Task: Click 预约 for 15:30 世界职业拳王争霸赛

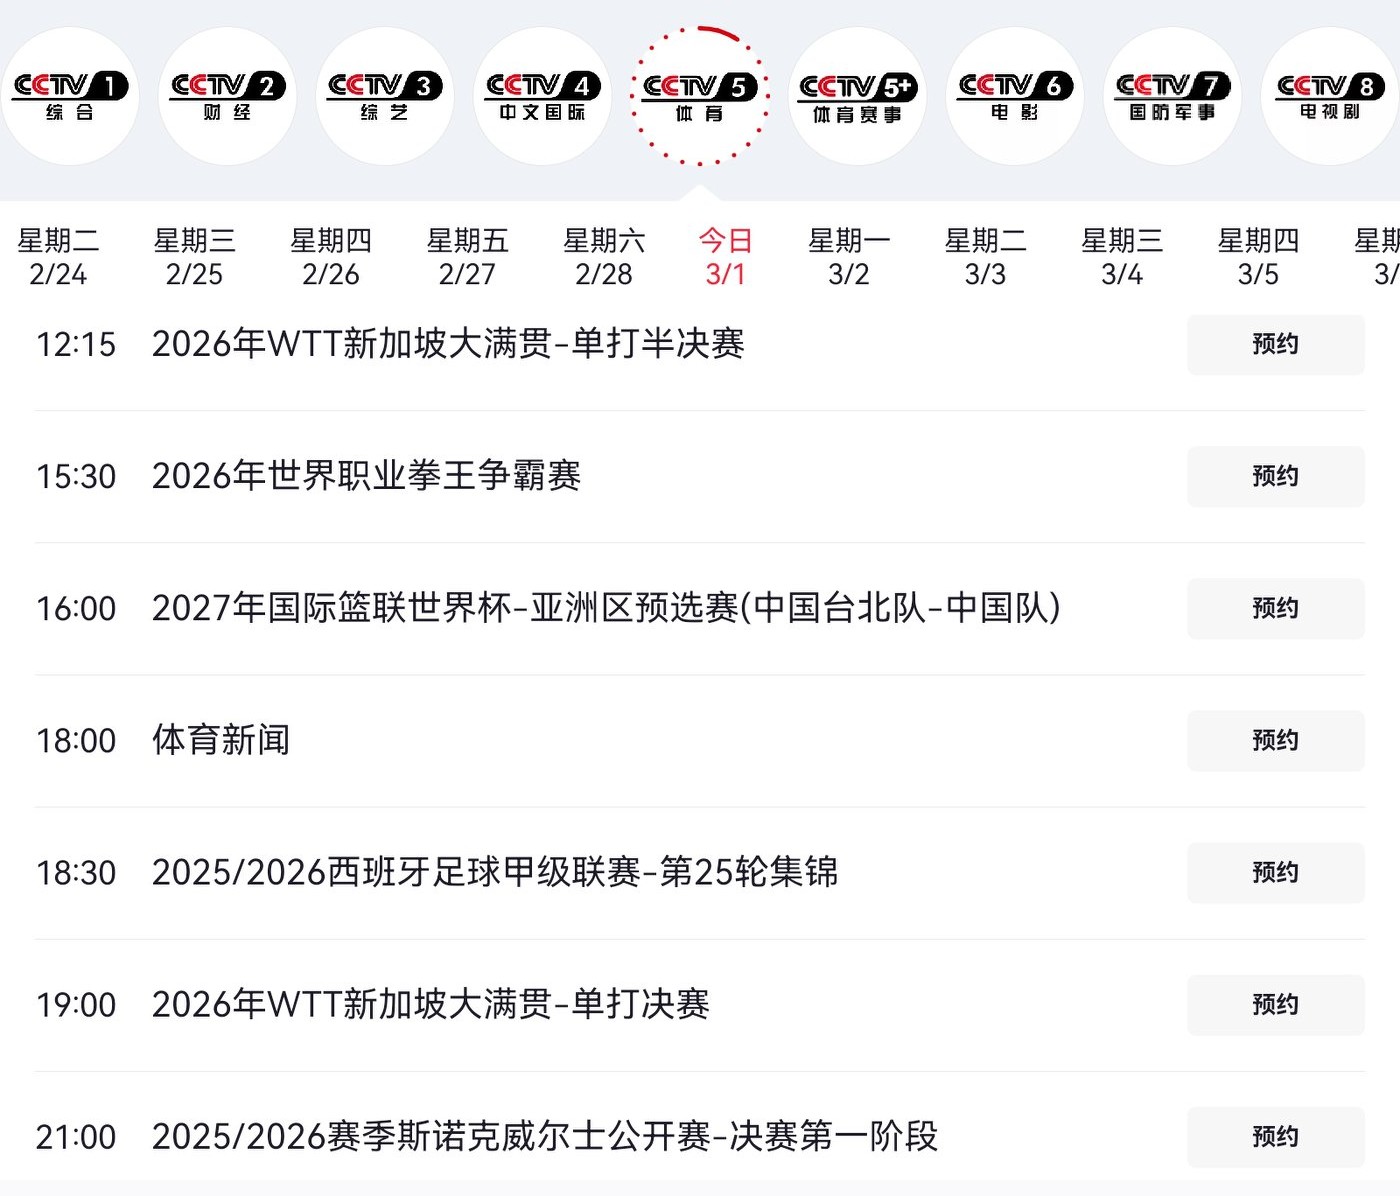Action: [1275, 477]
